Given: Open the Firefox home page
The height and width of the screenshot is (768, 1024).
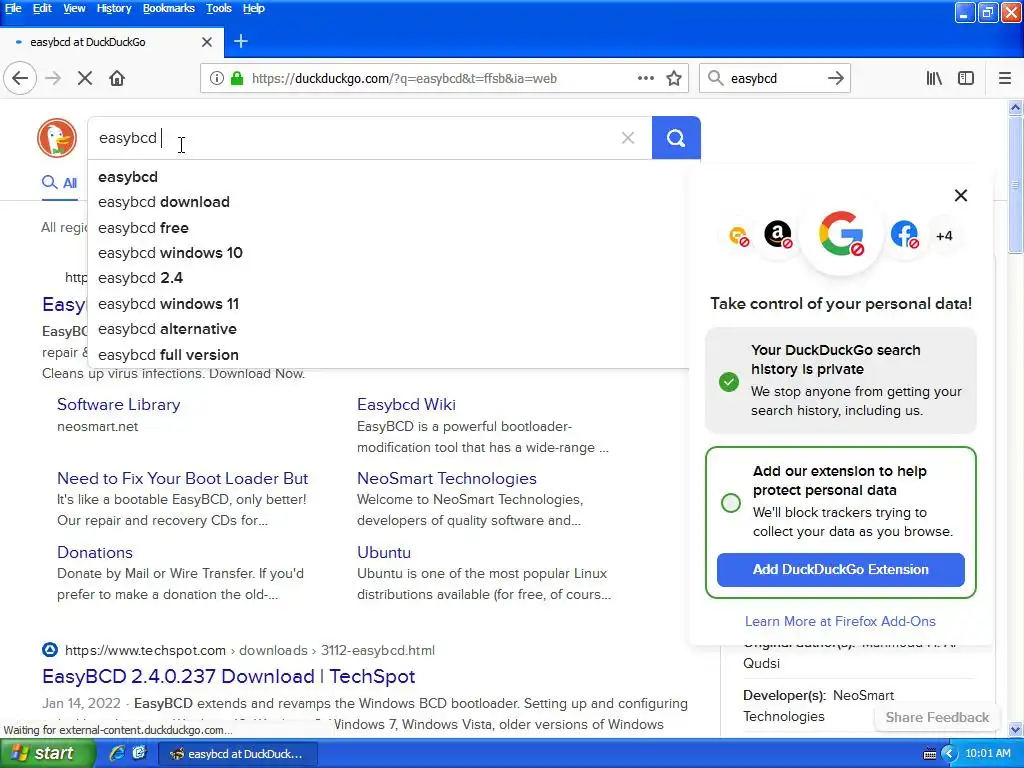Looking at the screenshot, I should click(x=117, y=78).
